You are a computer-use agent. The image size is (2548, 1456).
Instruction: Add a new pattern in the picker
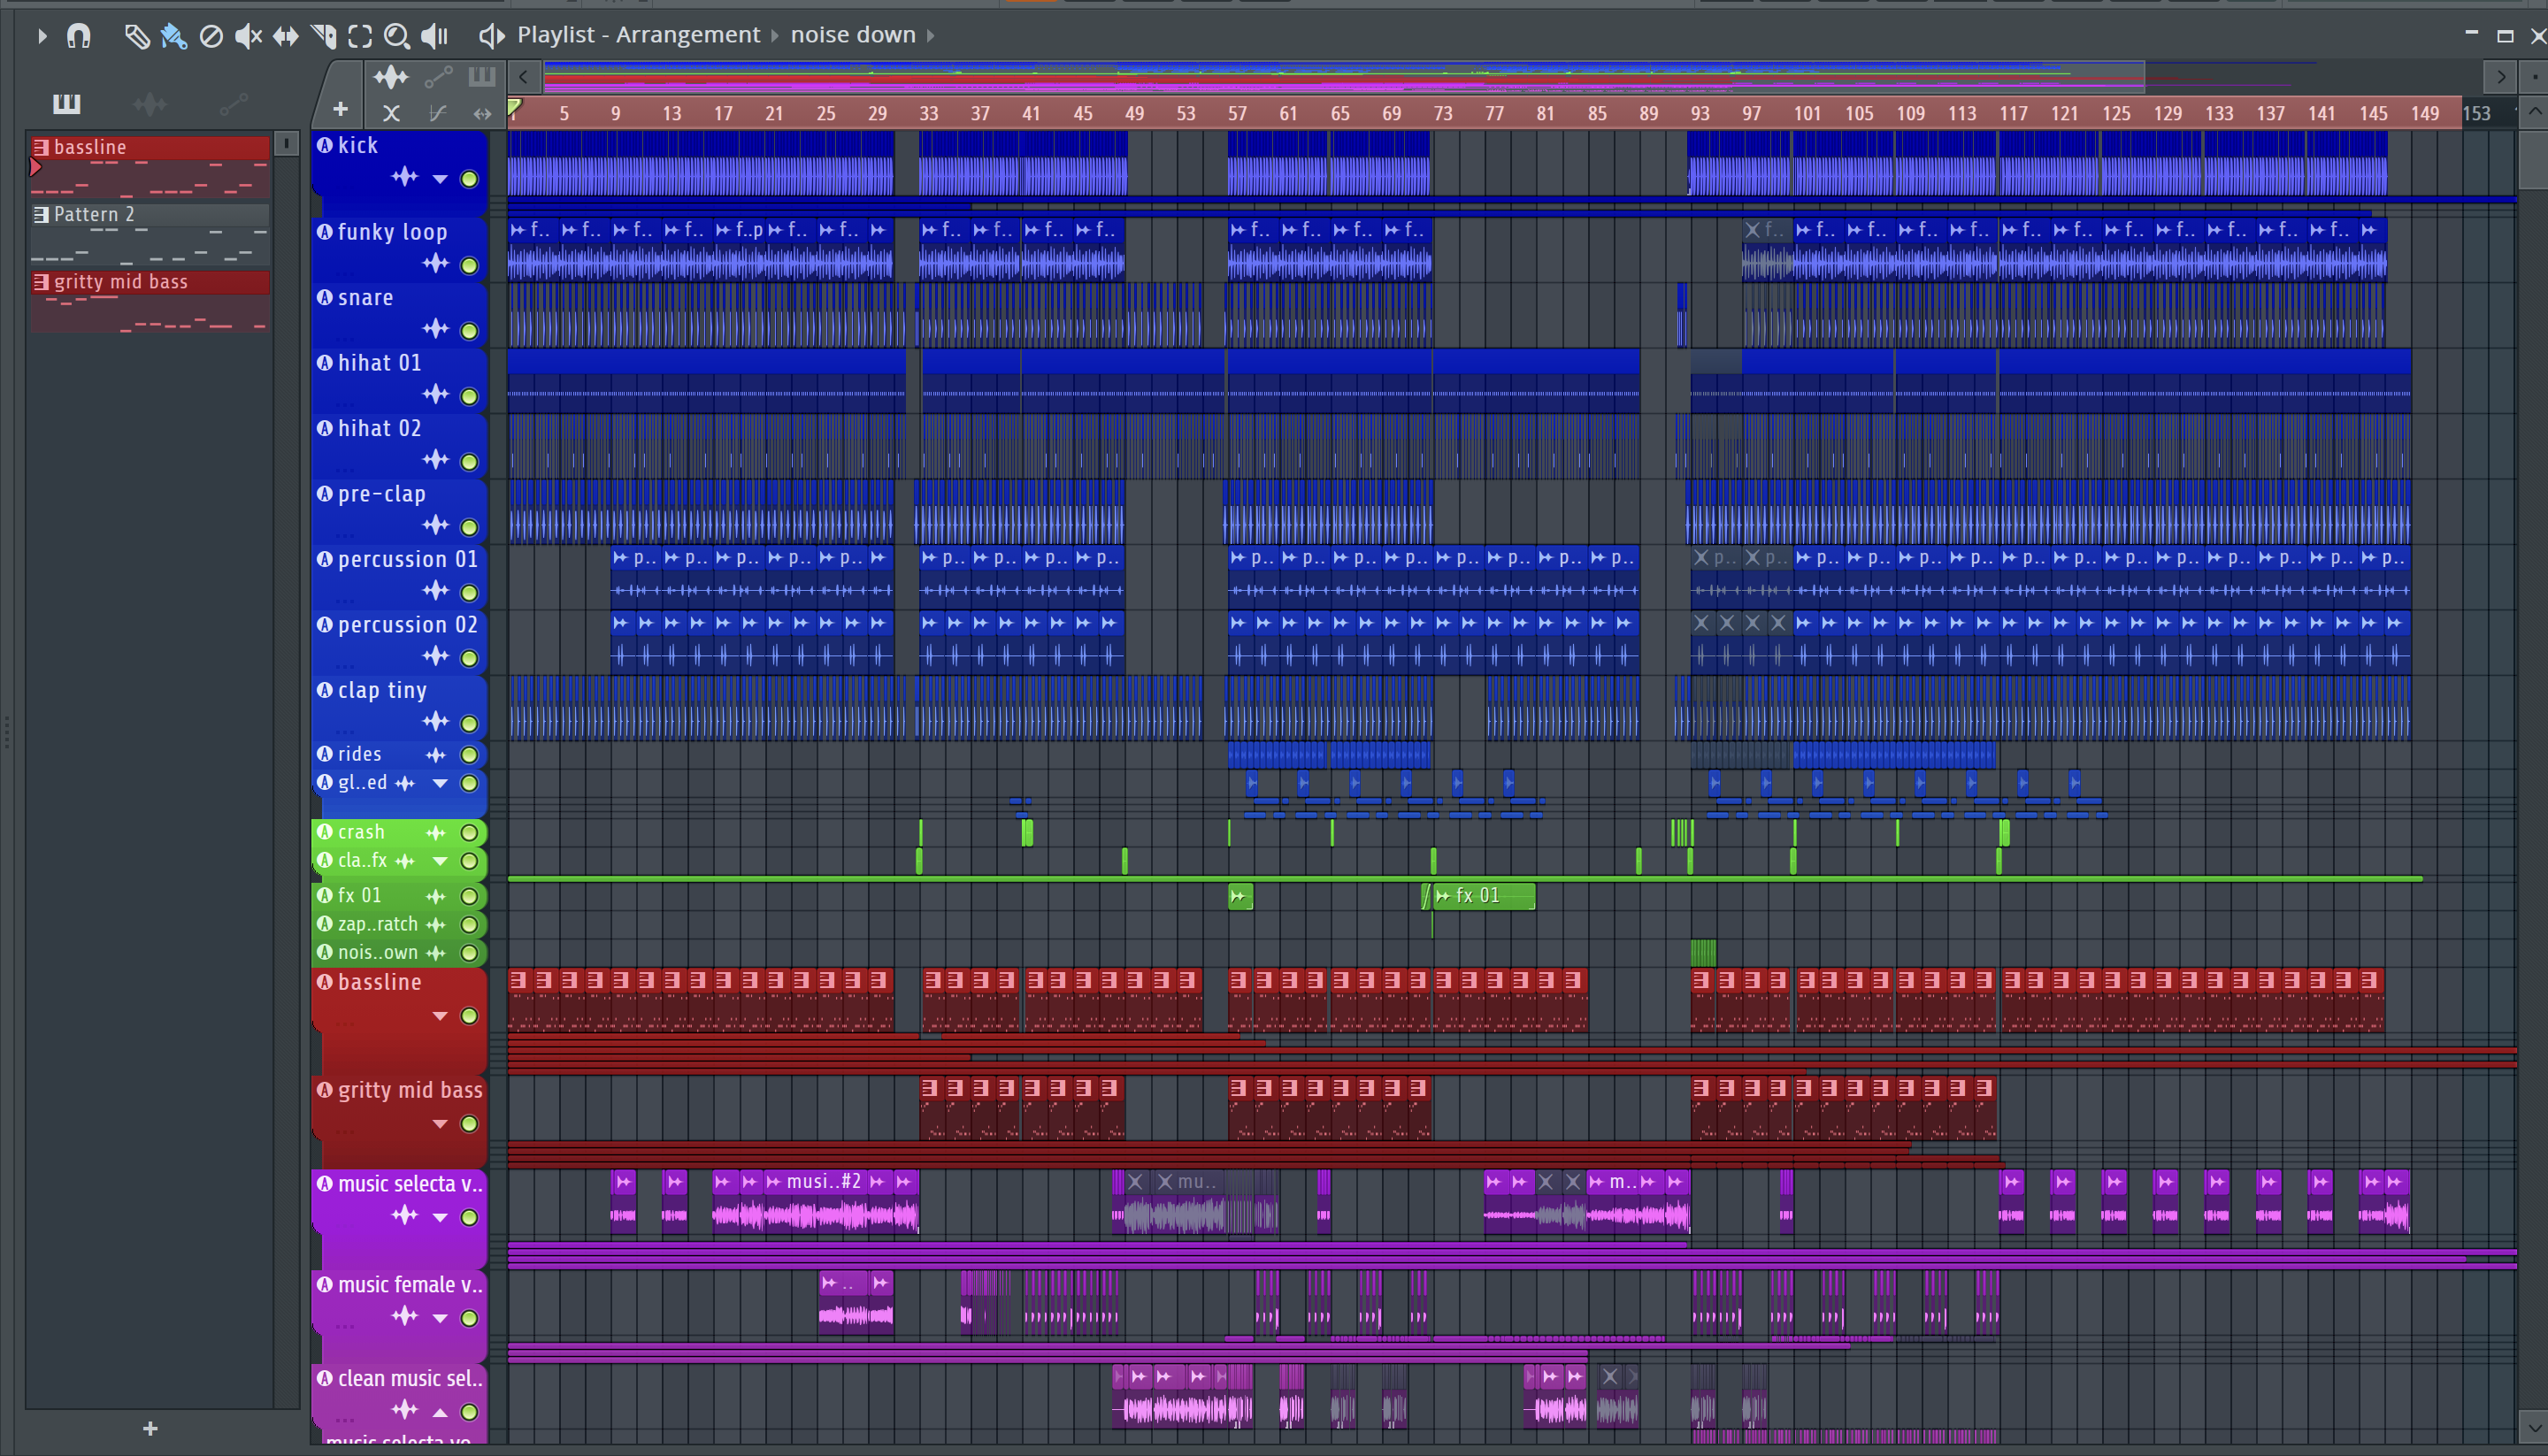coord(150,1428)
